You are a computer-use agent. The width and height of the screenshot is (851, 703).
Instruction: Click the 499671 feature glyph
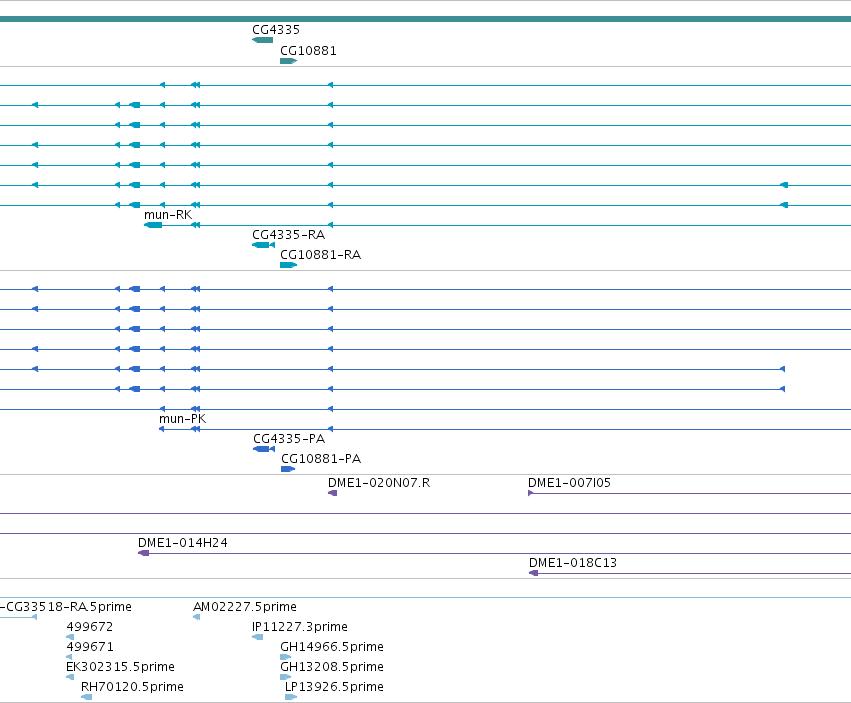[69, 657]
